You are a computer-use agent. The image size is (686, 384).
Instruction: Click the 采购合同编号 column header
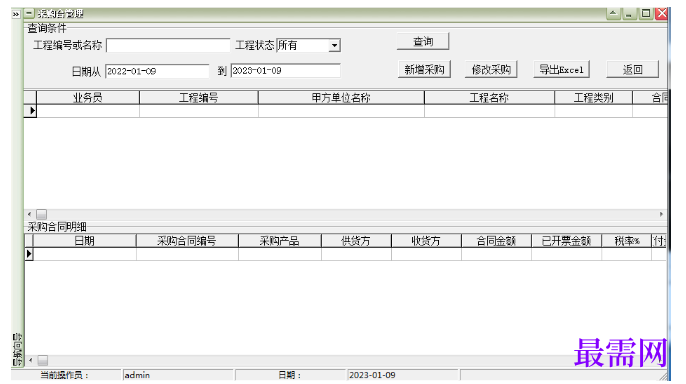(x=187, y=241)
